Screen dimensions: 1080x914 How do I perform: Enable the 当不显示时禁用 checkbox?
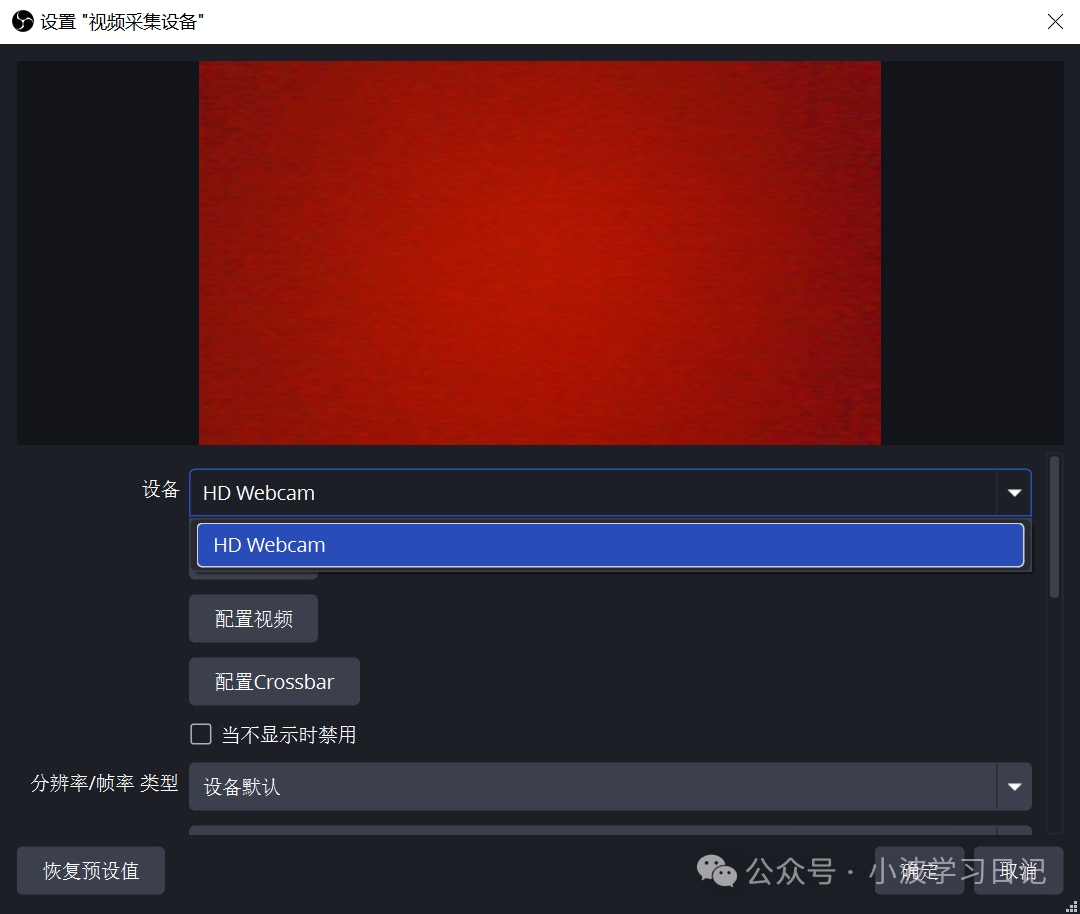point(200,733)
